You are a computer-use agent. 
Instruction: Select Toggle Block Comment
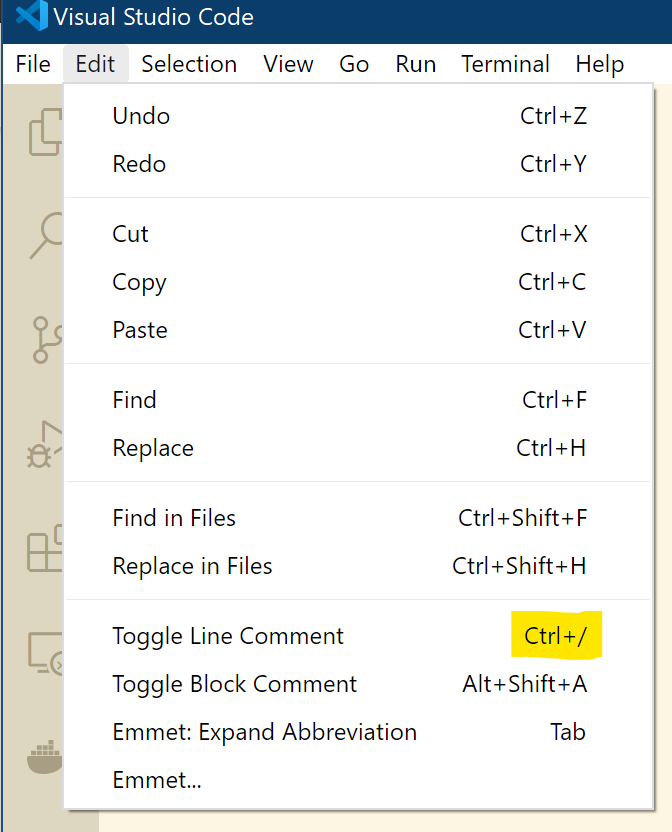pos(234,684)
